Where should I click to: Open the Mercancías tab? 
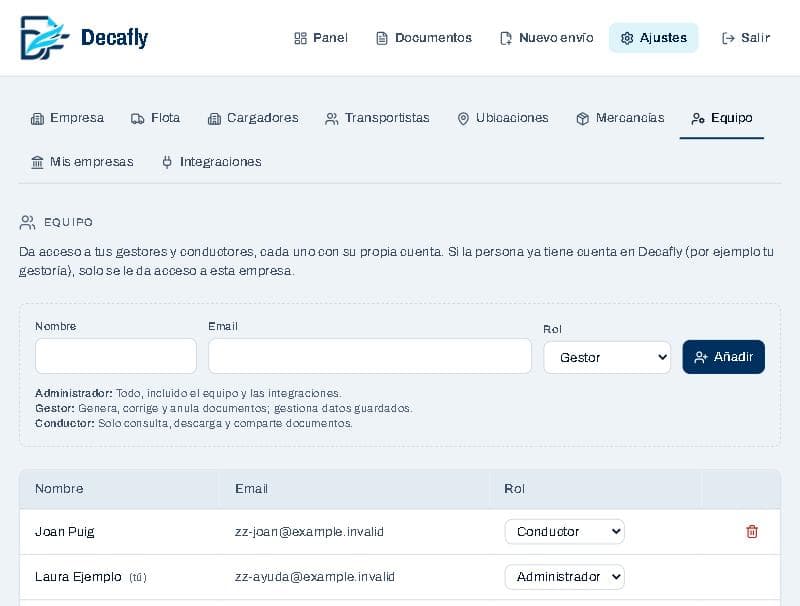click(620, 118)
